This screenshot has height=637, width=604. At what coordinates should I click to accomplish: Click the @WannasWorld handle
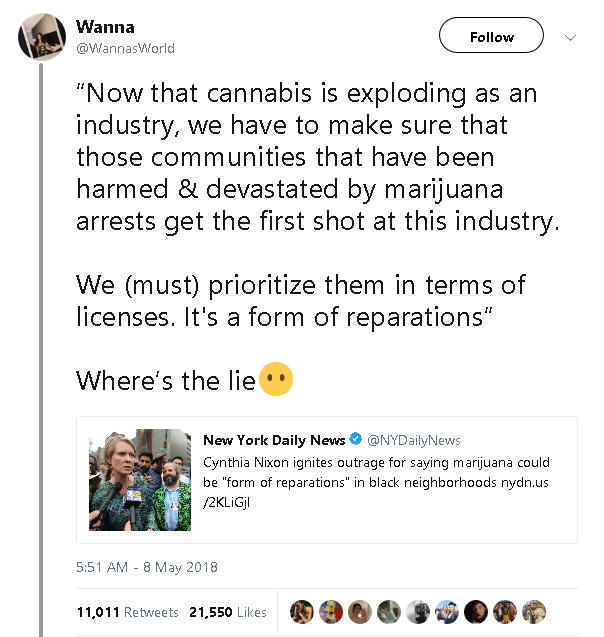point(125,47)
